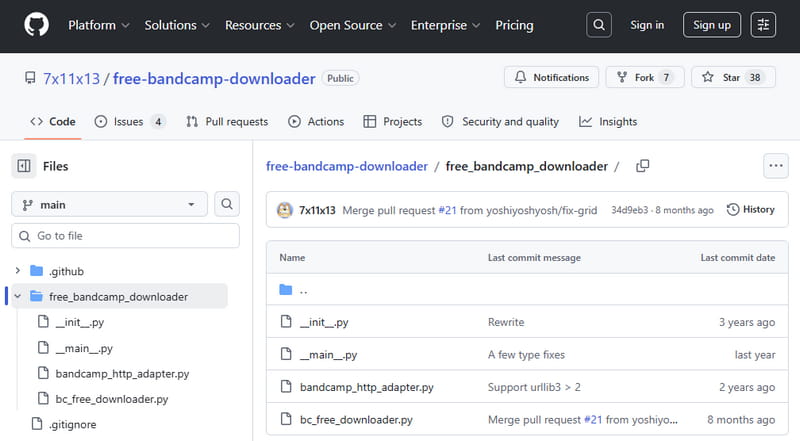This screenshot has width=800, height=441.
Task: Open commit hash 34d9eb3
Action: (630, 210)
